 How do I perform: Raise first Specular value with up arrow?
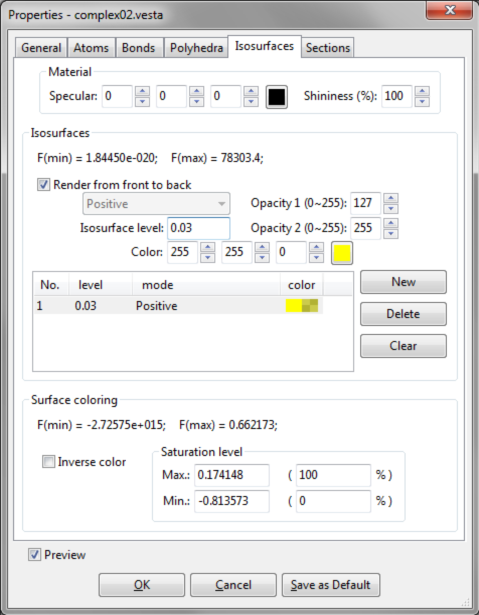(142, 91)
